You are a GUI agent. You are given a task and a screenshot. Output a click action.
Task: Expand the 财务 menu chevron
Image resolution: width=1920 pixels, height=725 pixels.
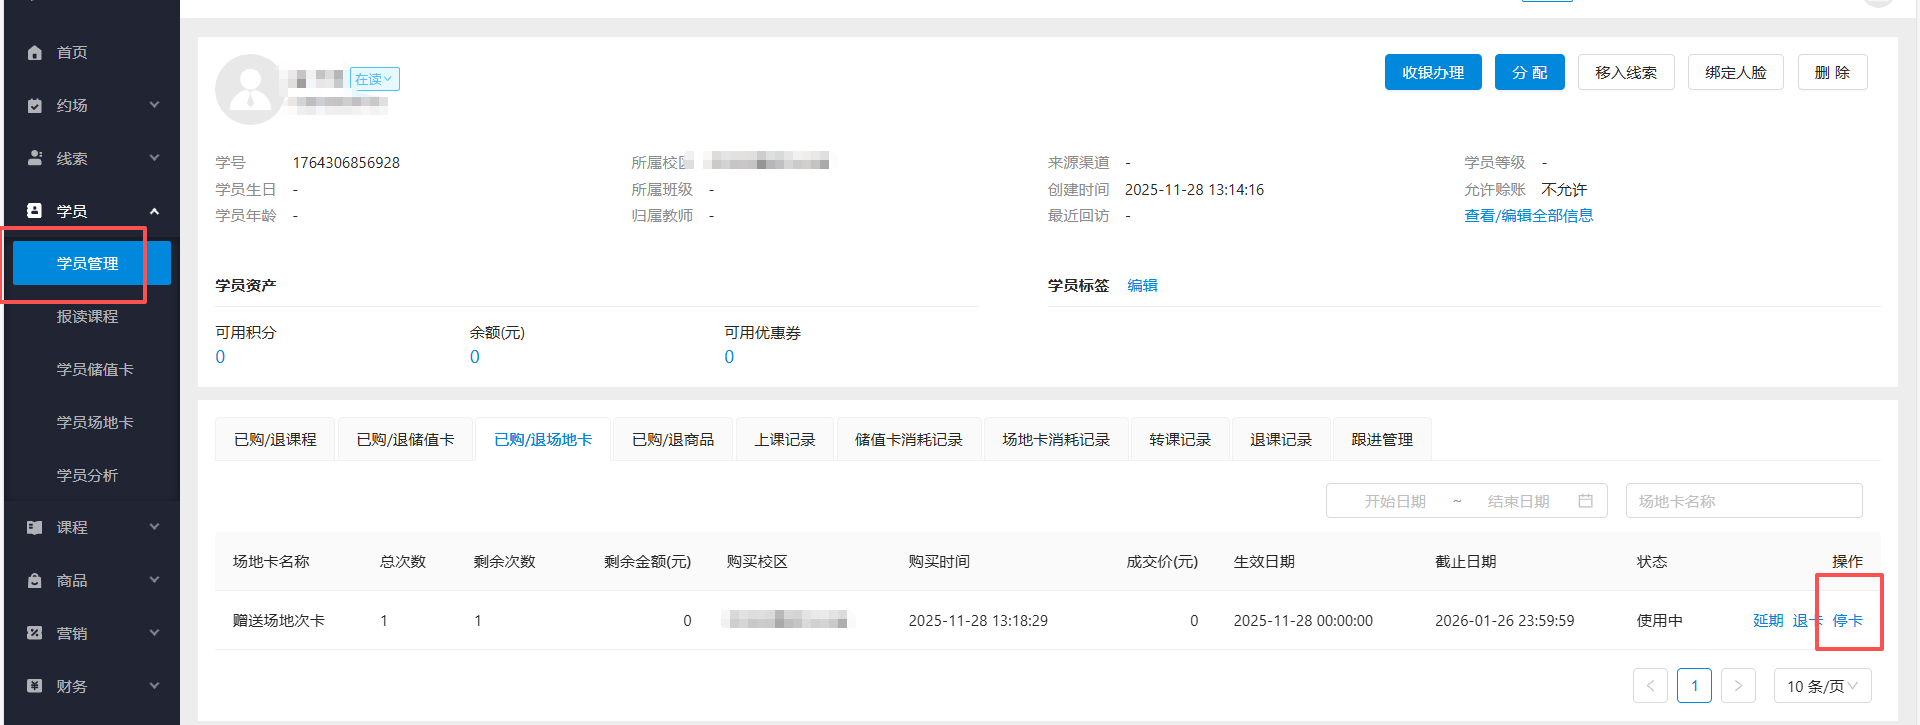point(154,686)
